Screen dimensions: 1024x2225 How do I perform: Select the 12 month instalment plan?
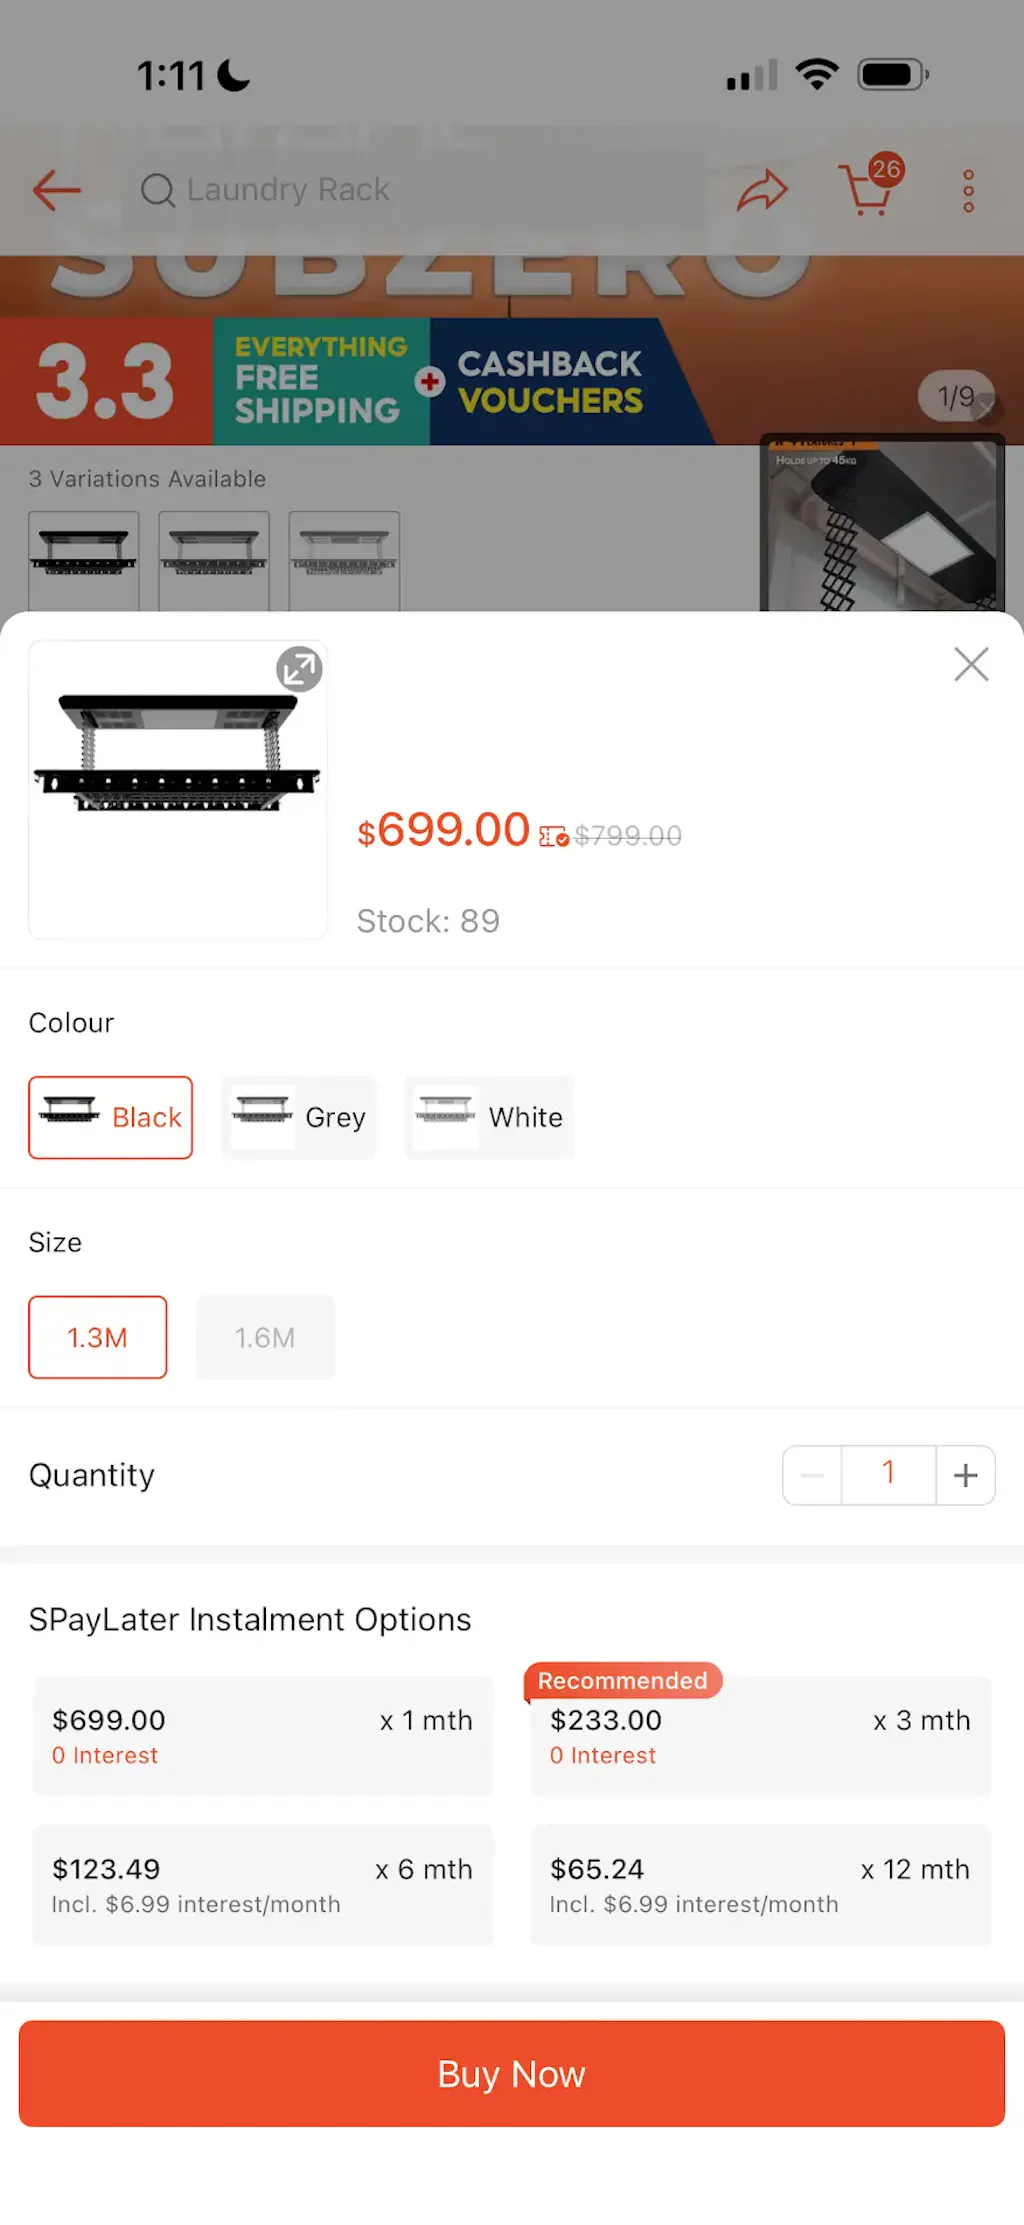(760, 1884)
